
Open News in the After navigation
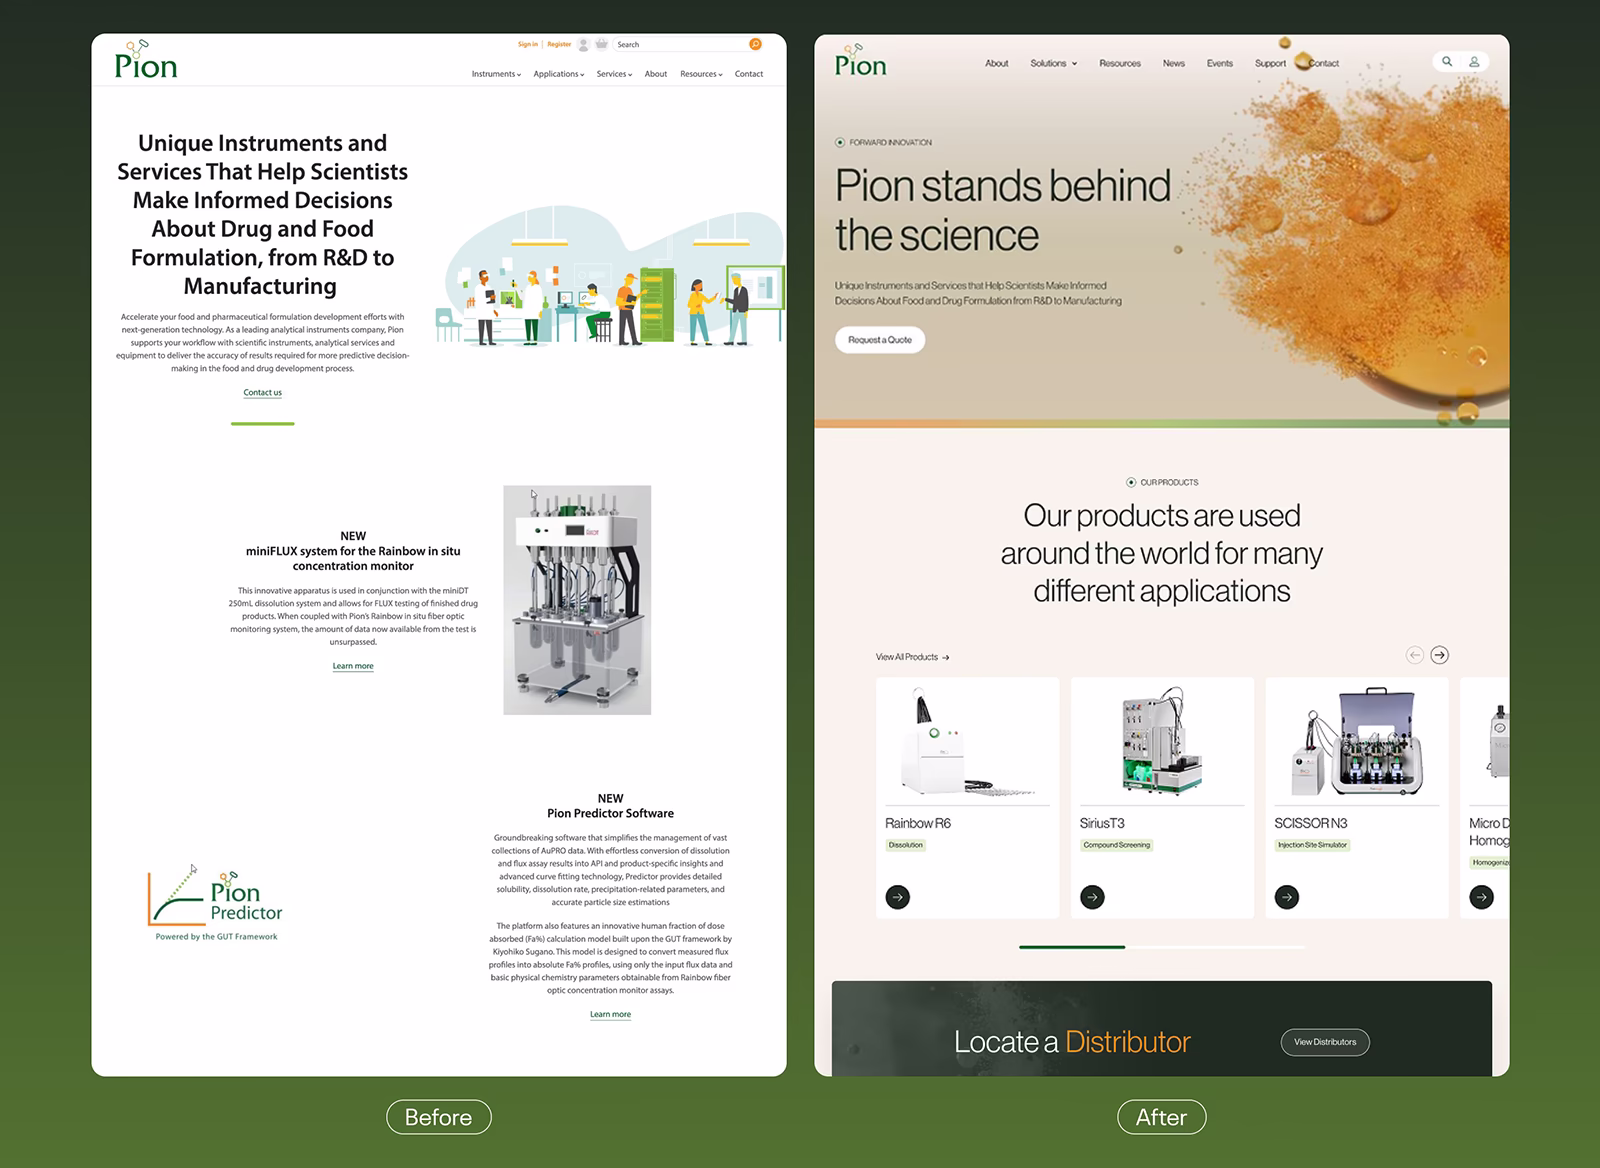pos(1174,63)
